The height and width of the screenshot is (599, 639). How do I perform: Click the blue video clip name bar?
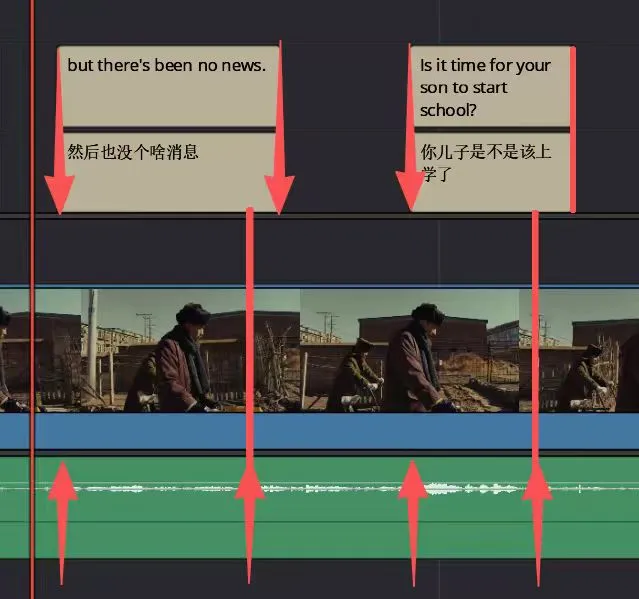[x=320, y=431]
